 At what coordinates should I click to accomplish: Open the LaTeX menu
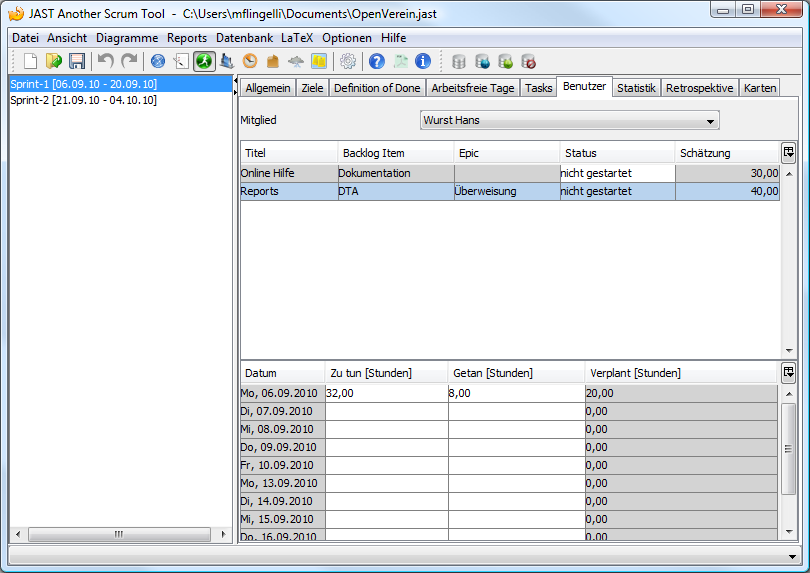[x=297, y=37]
